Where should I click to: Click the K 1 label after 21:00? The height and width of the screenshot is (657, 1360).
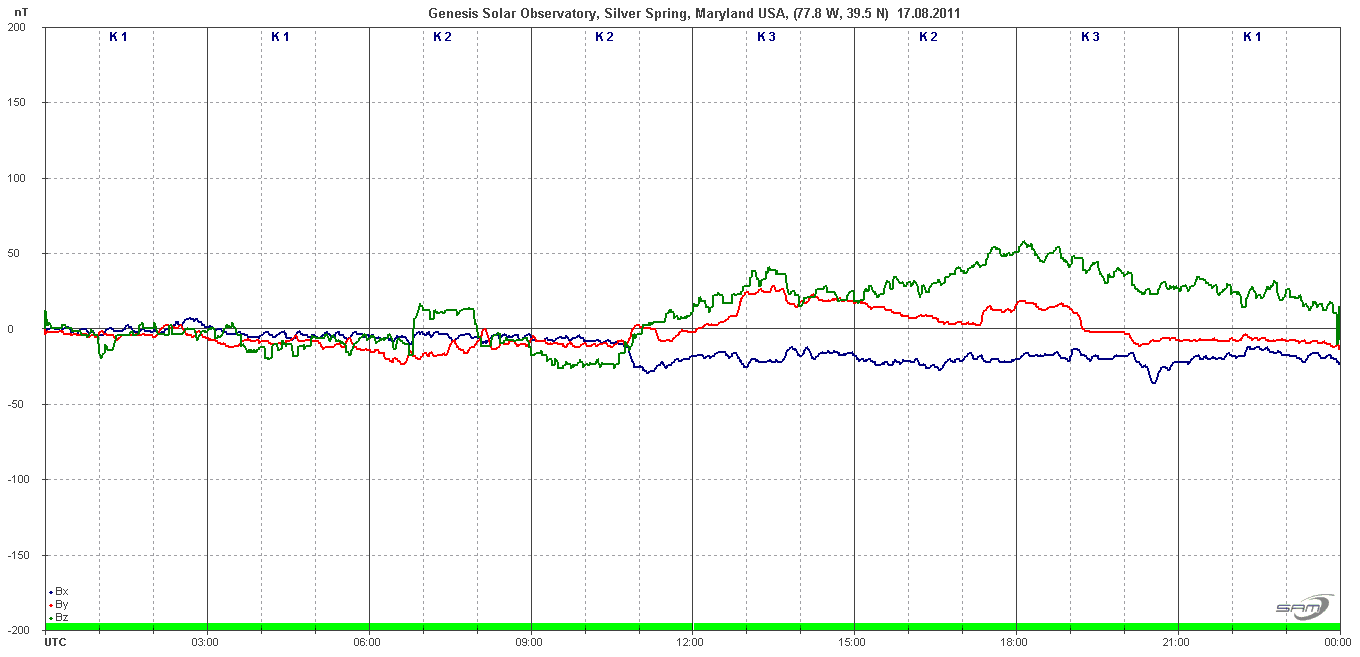coord(1252,37)
